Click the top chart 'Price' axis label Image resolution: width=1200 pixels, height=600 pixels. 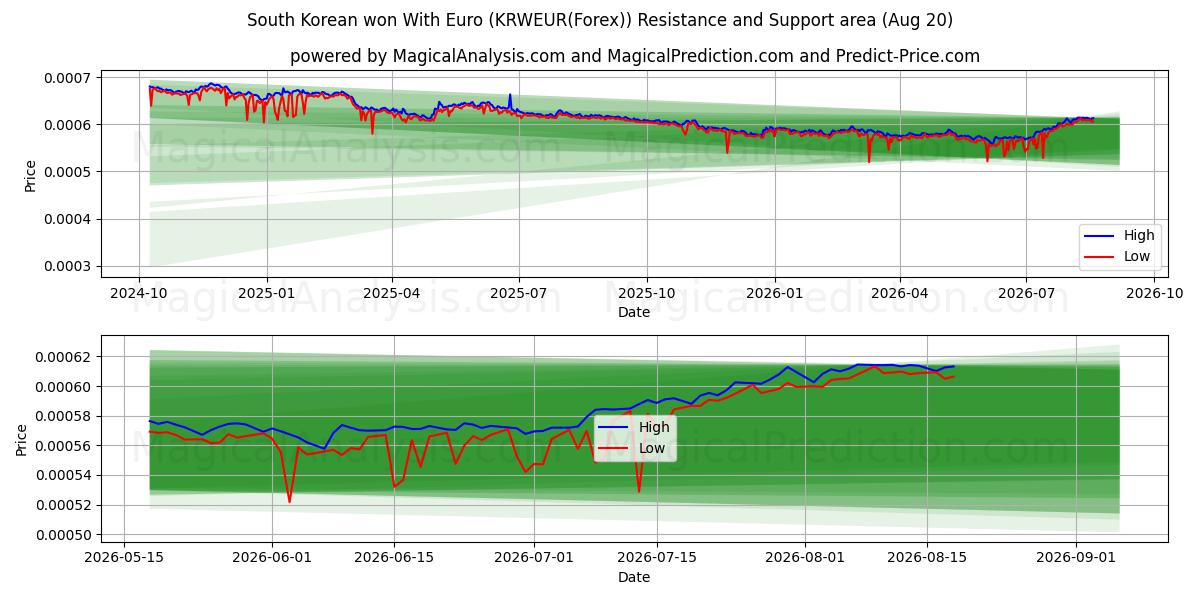[30, 175]
